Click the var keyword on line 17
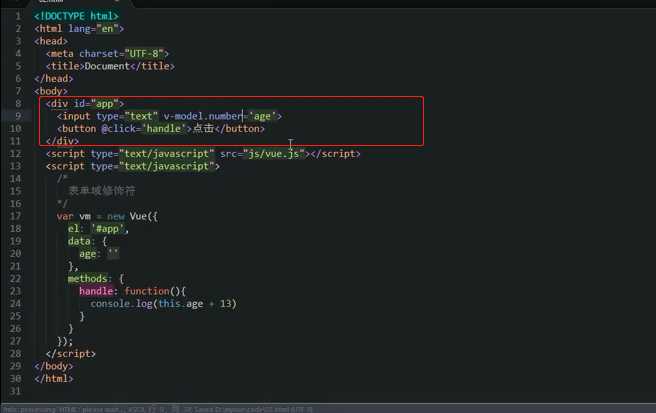Image resolution: width=656 pixels, height=413 pixels. coord(65,216)
